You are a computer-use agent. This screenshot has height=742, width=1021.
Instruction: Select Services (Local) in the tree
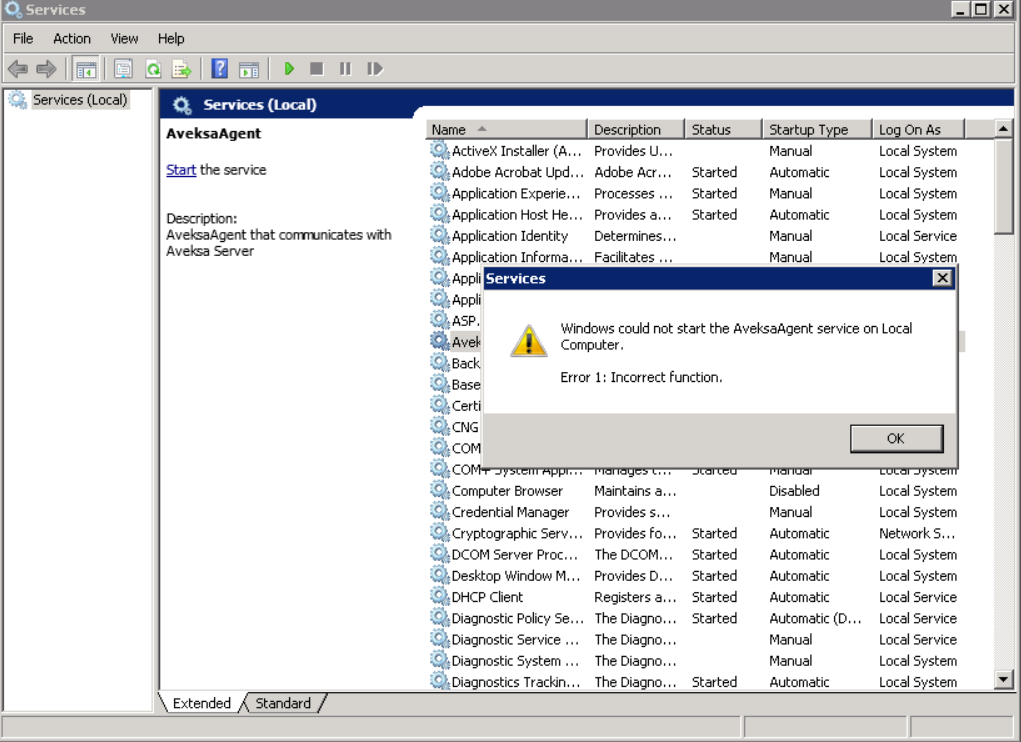[x=80, y=100]
